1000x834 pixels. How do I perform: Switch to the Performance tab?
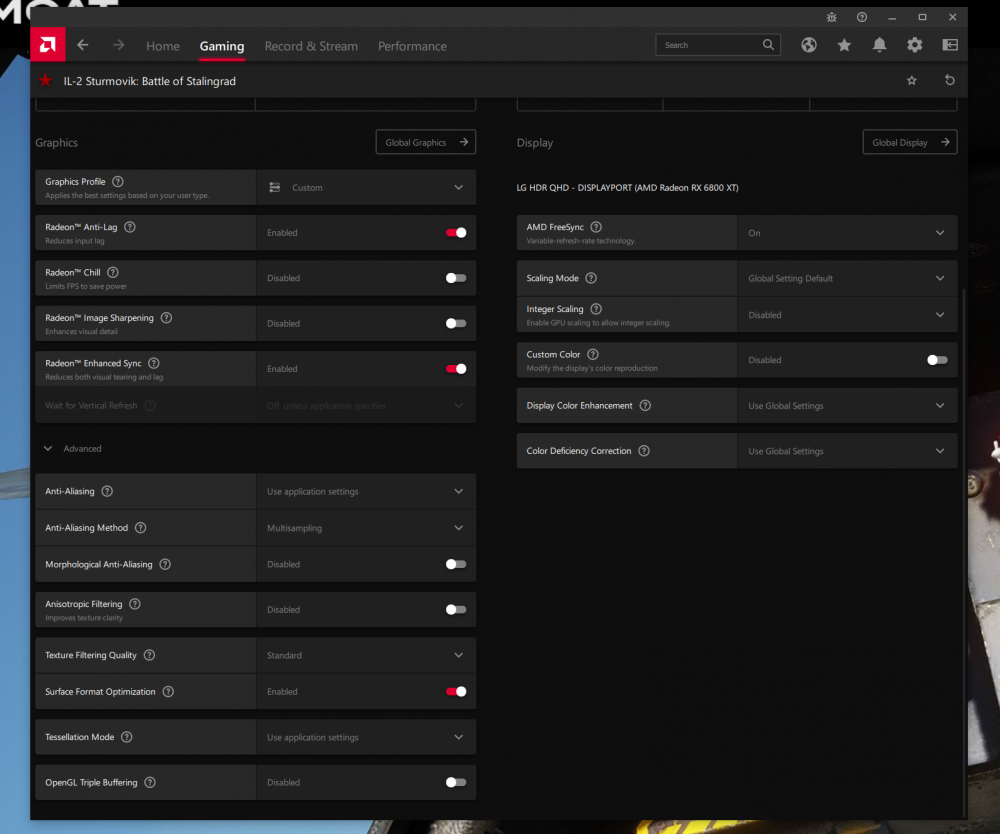pos(412,46)
